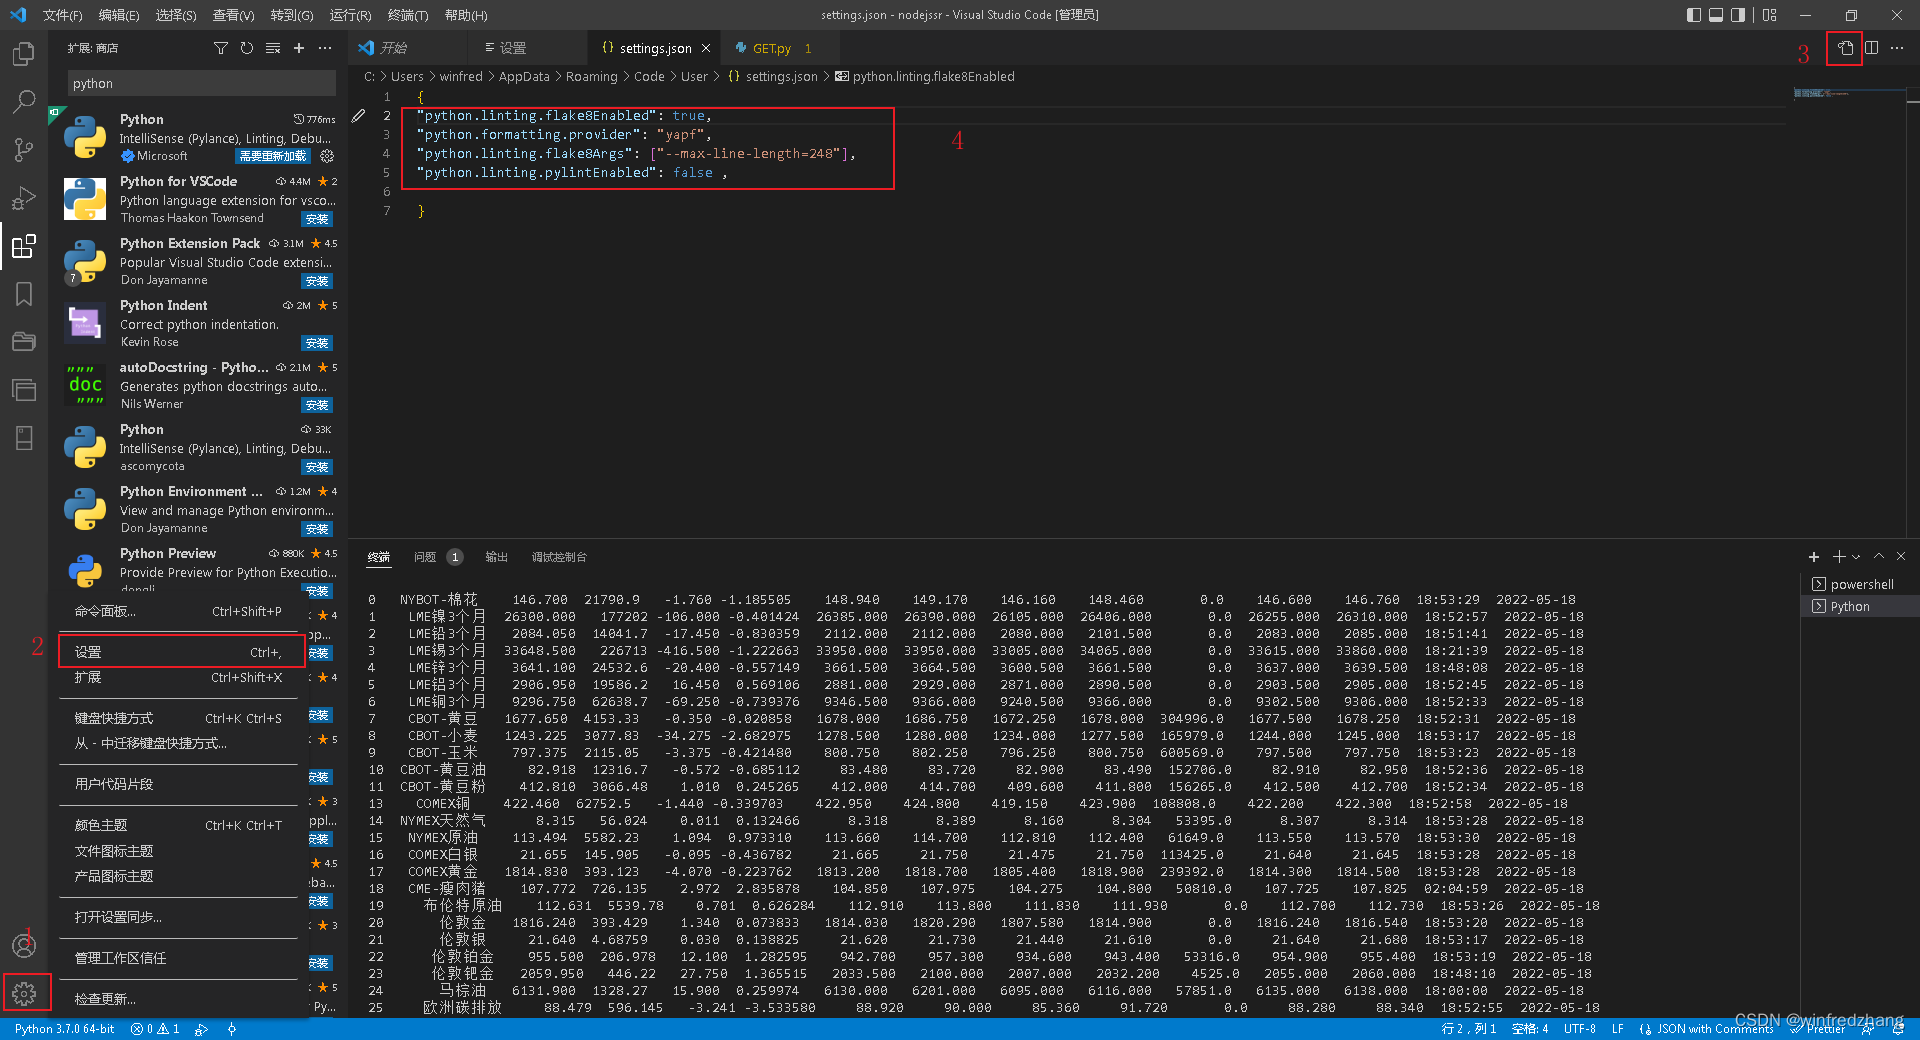Image resolution: width=1920 pixels, height=1040 pixels.
Task: Open the Explorer view in activity bar
Action: tap(24, 54)
